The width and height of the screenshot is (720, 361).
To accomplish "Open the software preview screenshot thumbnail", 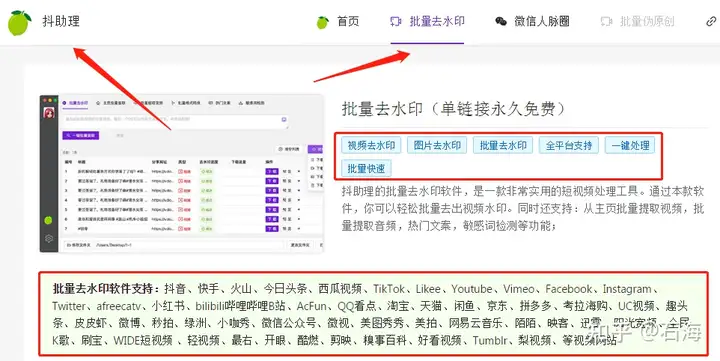I will (182, 174).
